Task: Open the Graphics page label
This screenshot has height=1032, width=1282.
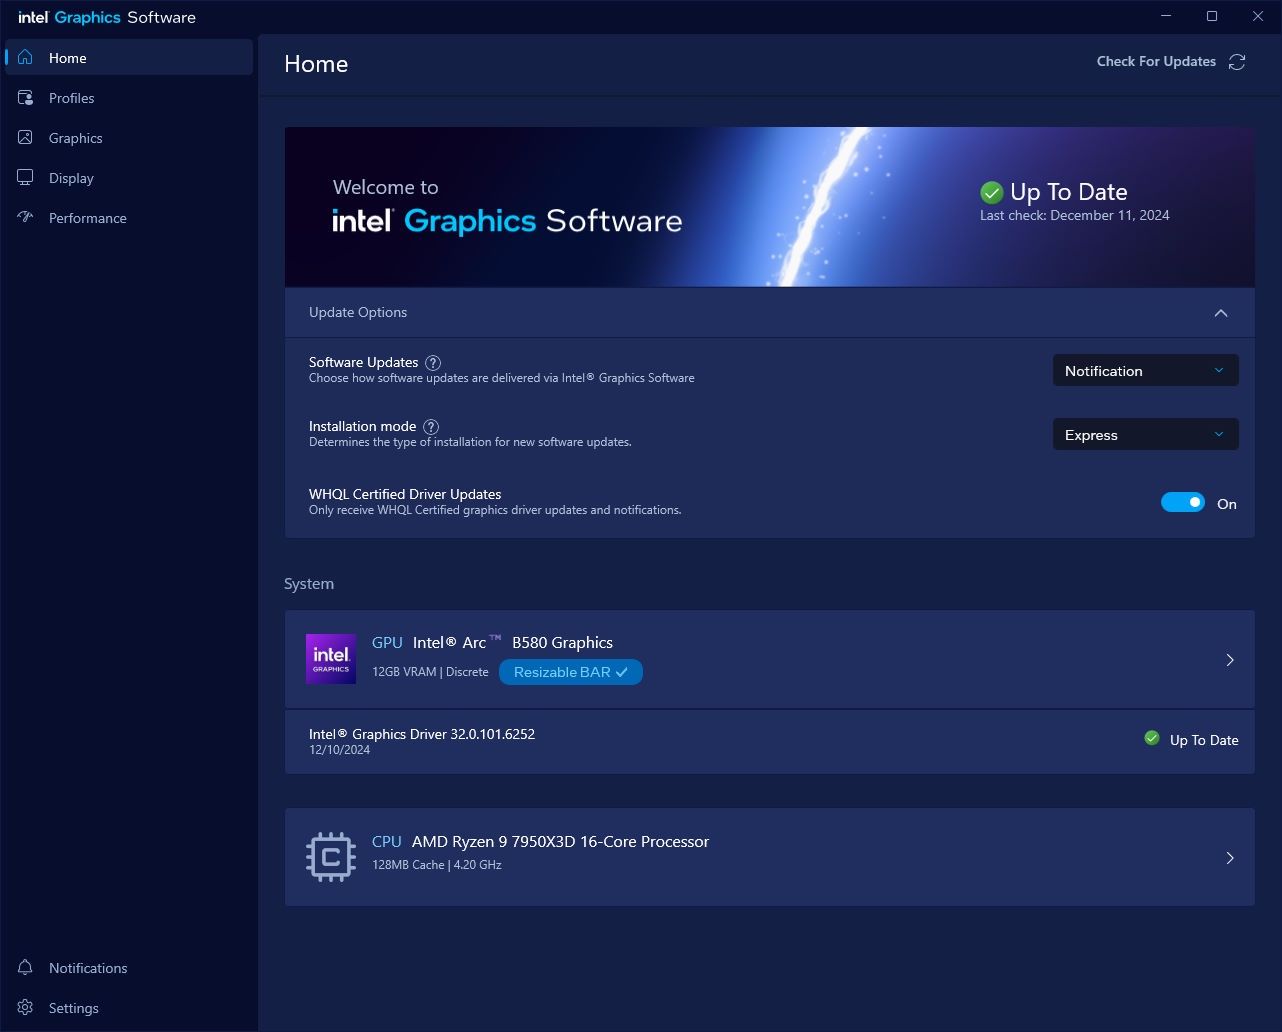Action: click(x=76, y=138)
